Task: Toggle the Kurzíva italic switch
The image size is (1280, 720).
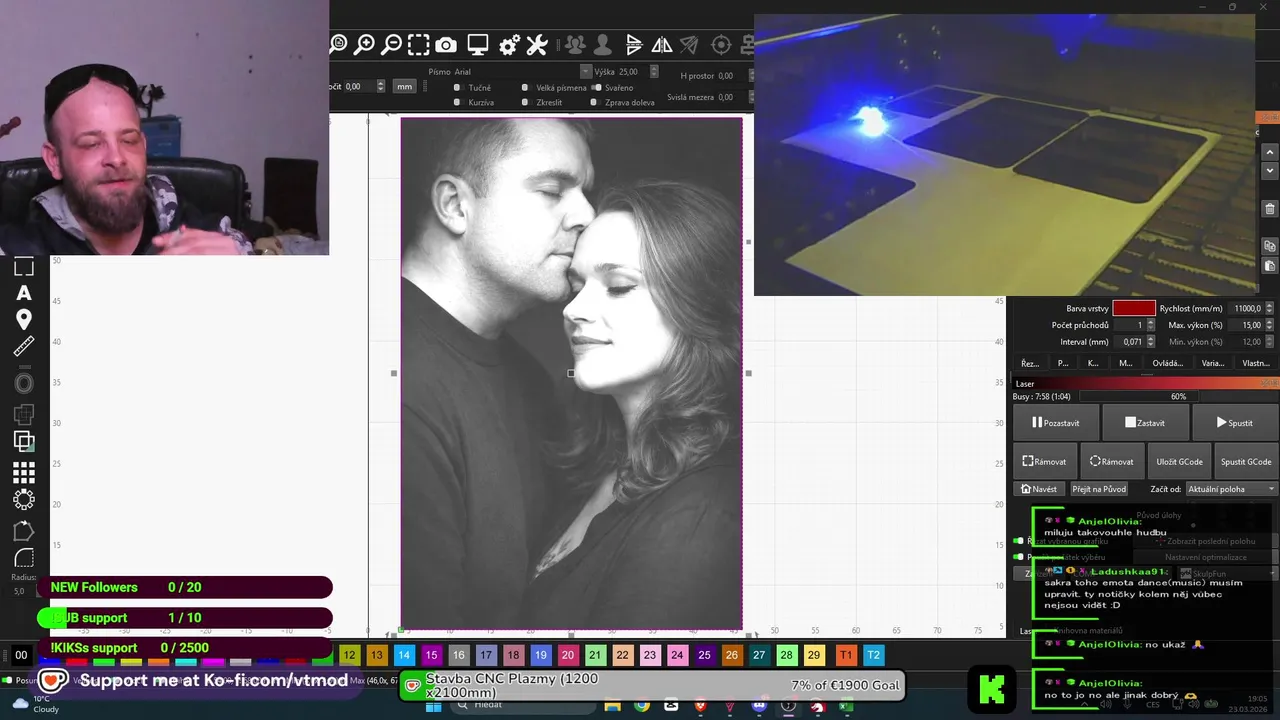Action: tap(457, 102)
